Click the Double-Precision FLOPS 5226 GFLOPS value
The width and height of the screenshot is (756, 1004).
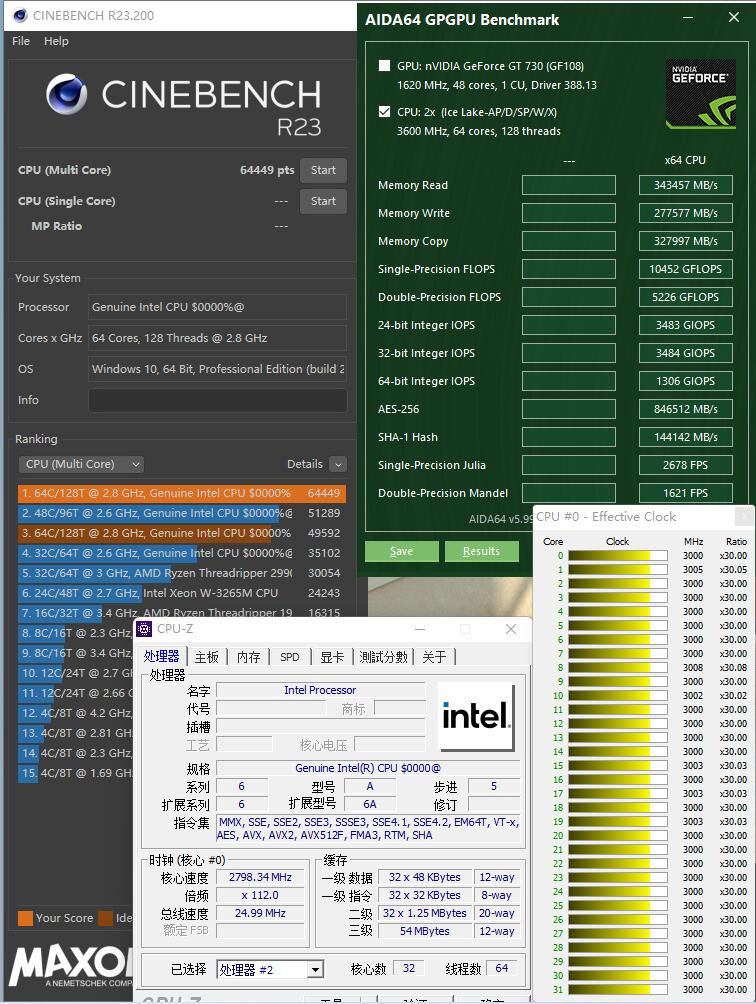tap(686, 297)
